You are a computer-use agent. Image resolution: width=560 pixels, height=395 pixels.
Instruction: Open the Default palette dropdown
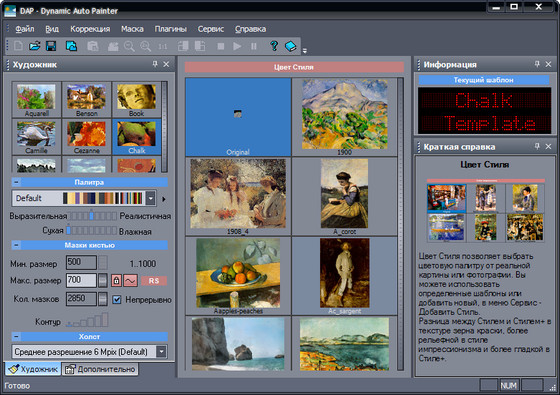pos(151,198)
